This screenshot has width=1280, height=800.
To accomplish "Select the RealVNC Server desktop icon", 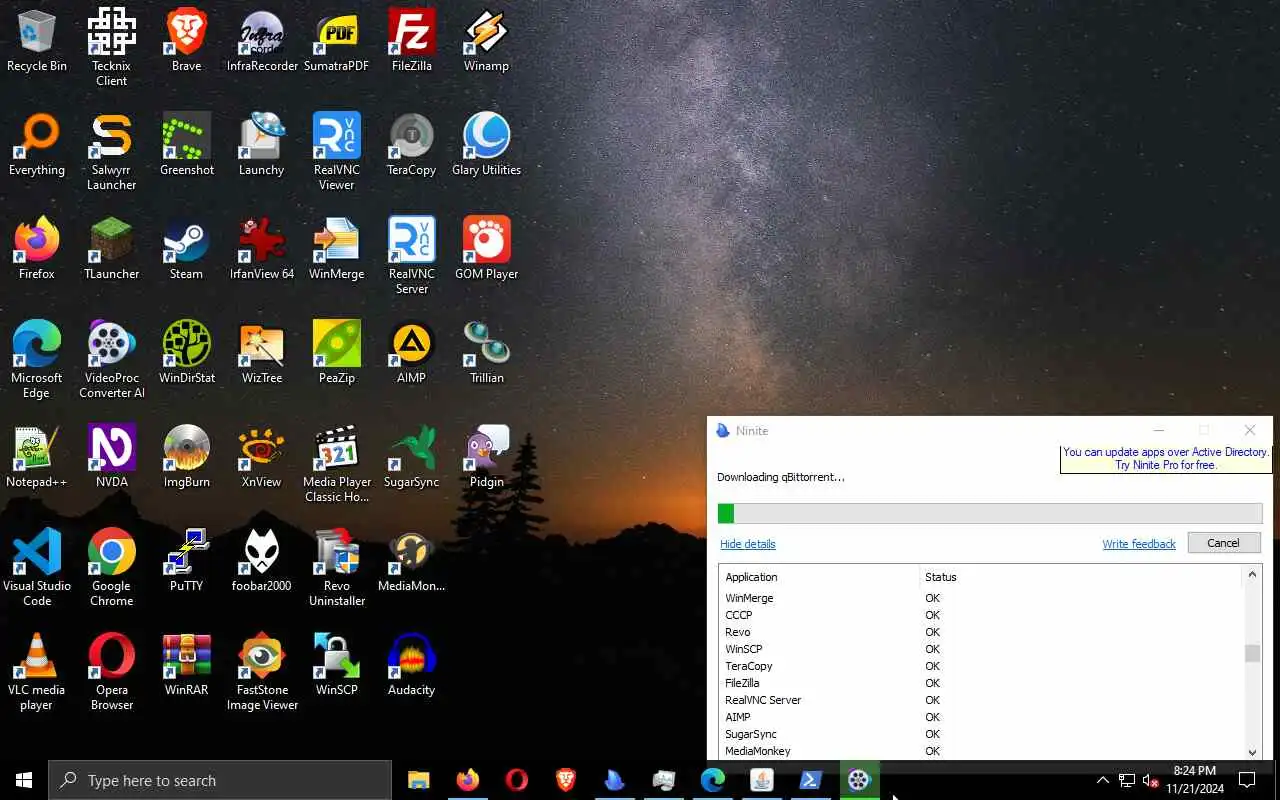I will [411, 256].
